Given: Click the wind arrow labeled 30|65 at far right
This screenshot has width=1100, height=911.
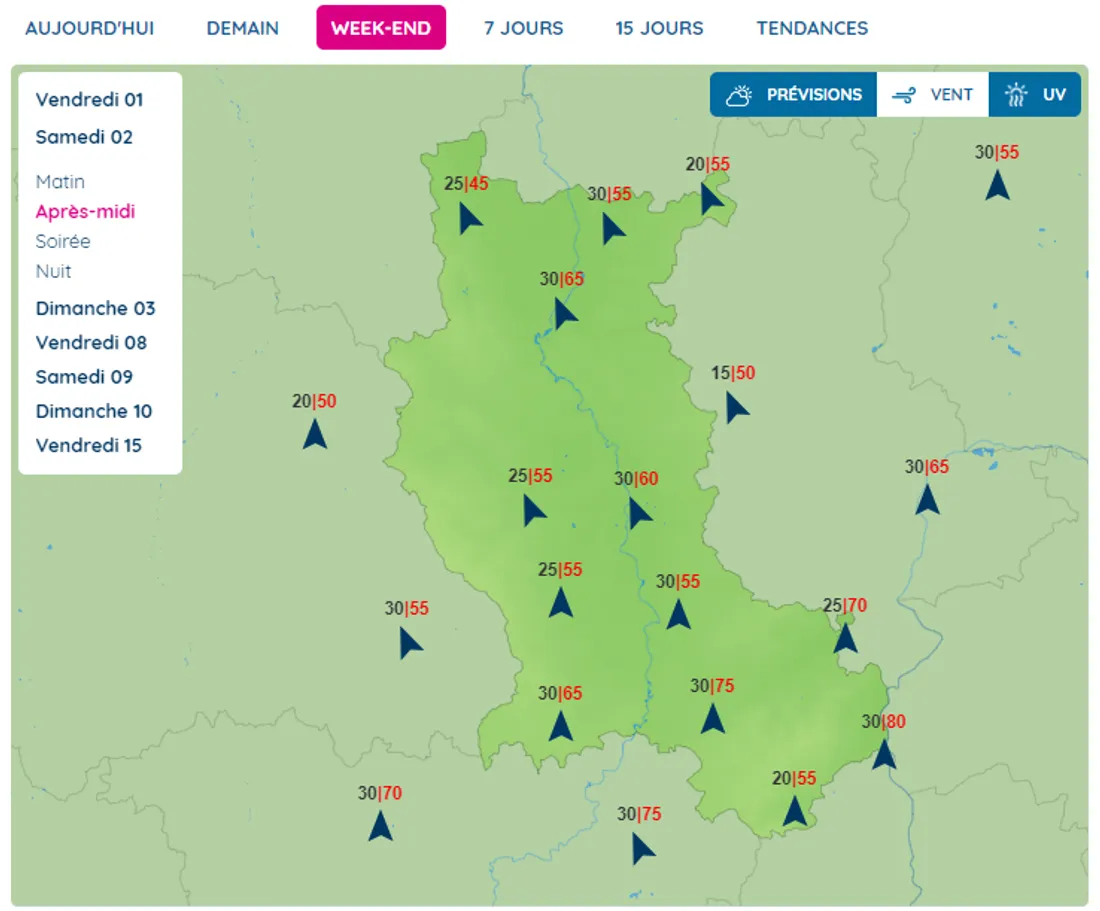Looking at the screenshot, I should pos(928,499).
